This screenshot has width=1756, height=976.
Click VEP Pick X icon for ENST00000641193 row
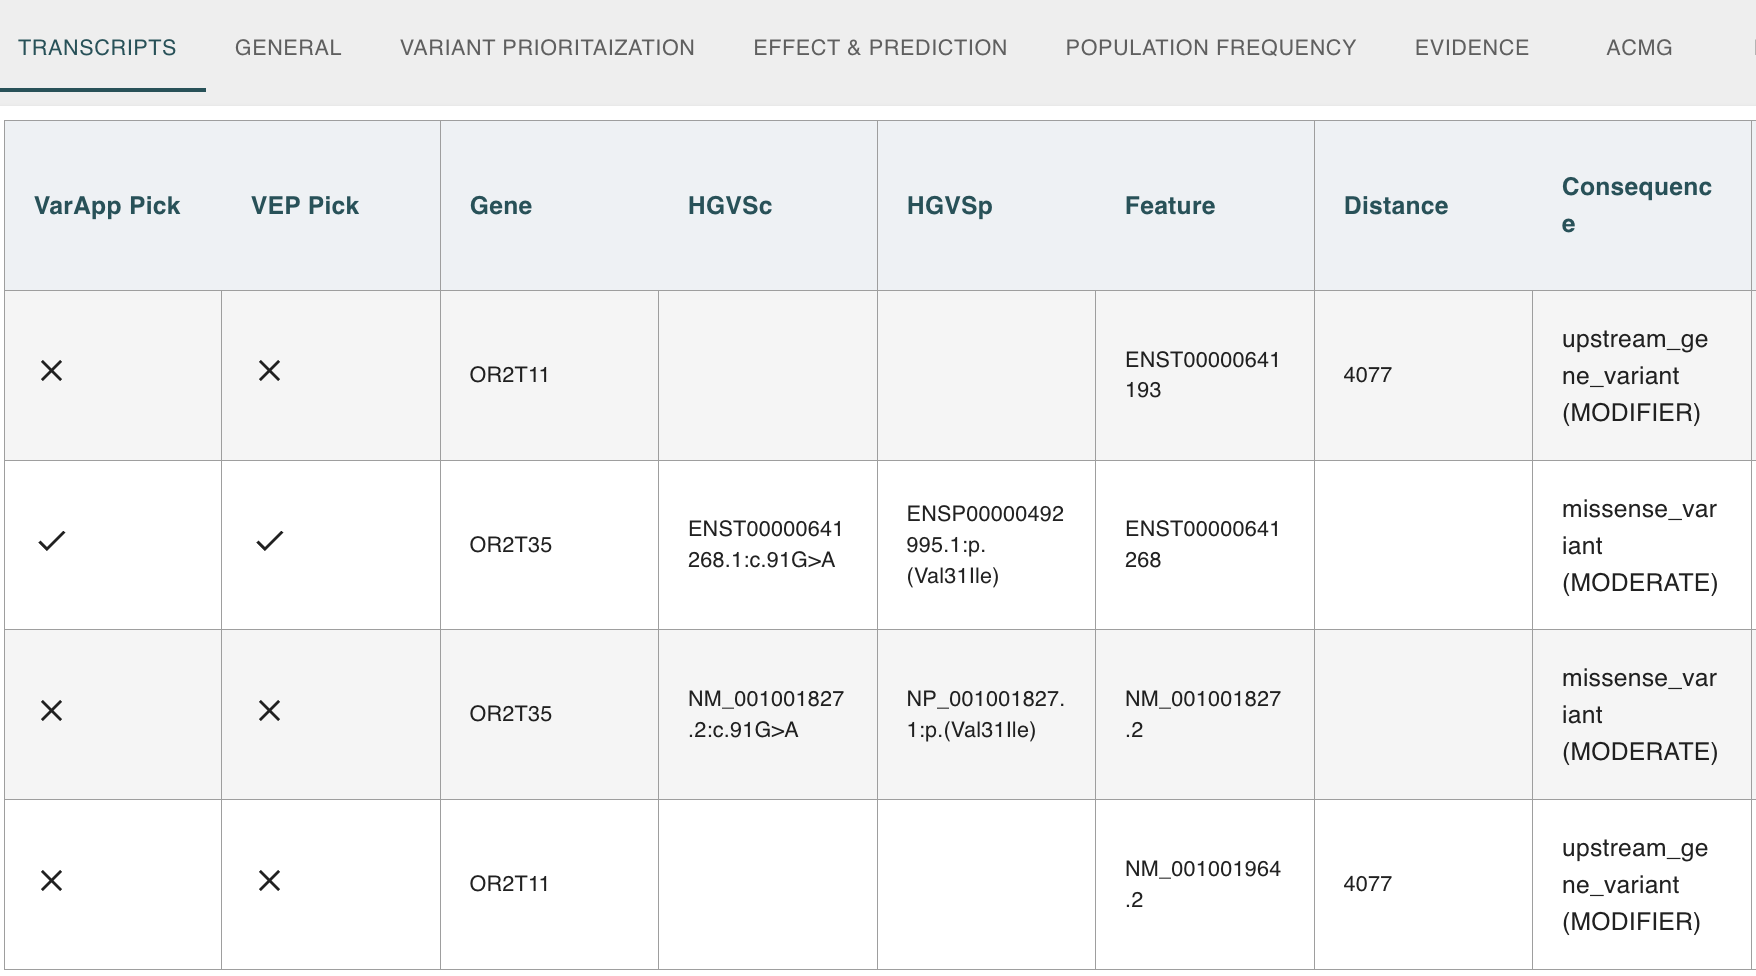tap(269, 371)
